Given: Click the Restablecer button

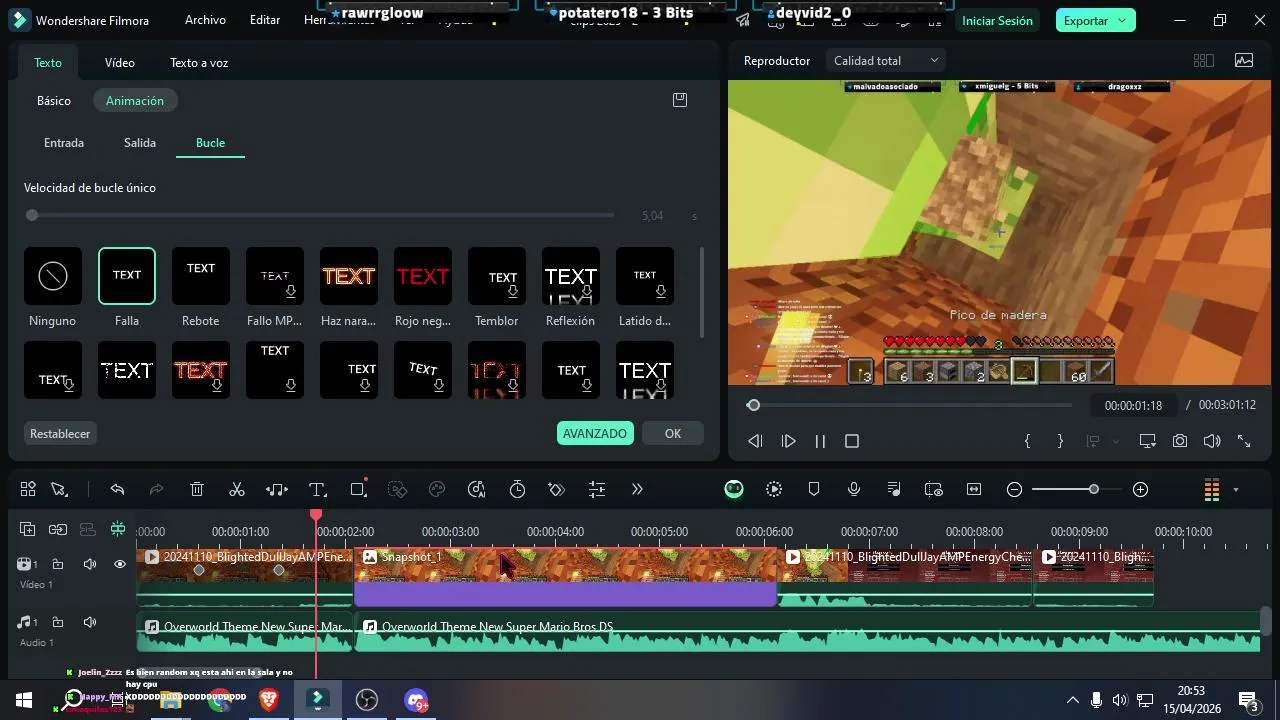Looking at the screenshot, I should pos(60,434).
